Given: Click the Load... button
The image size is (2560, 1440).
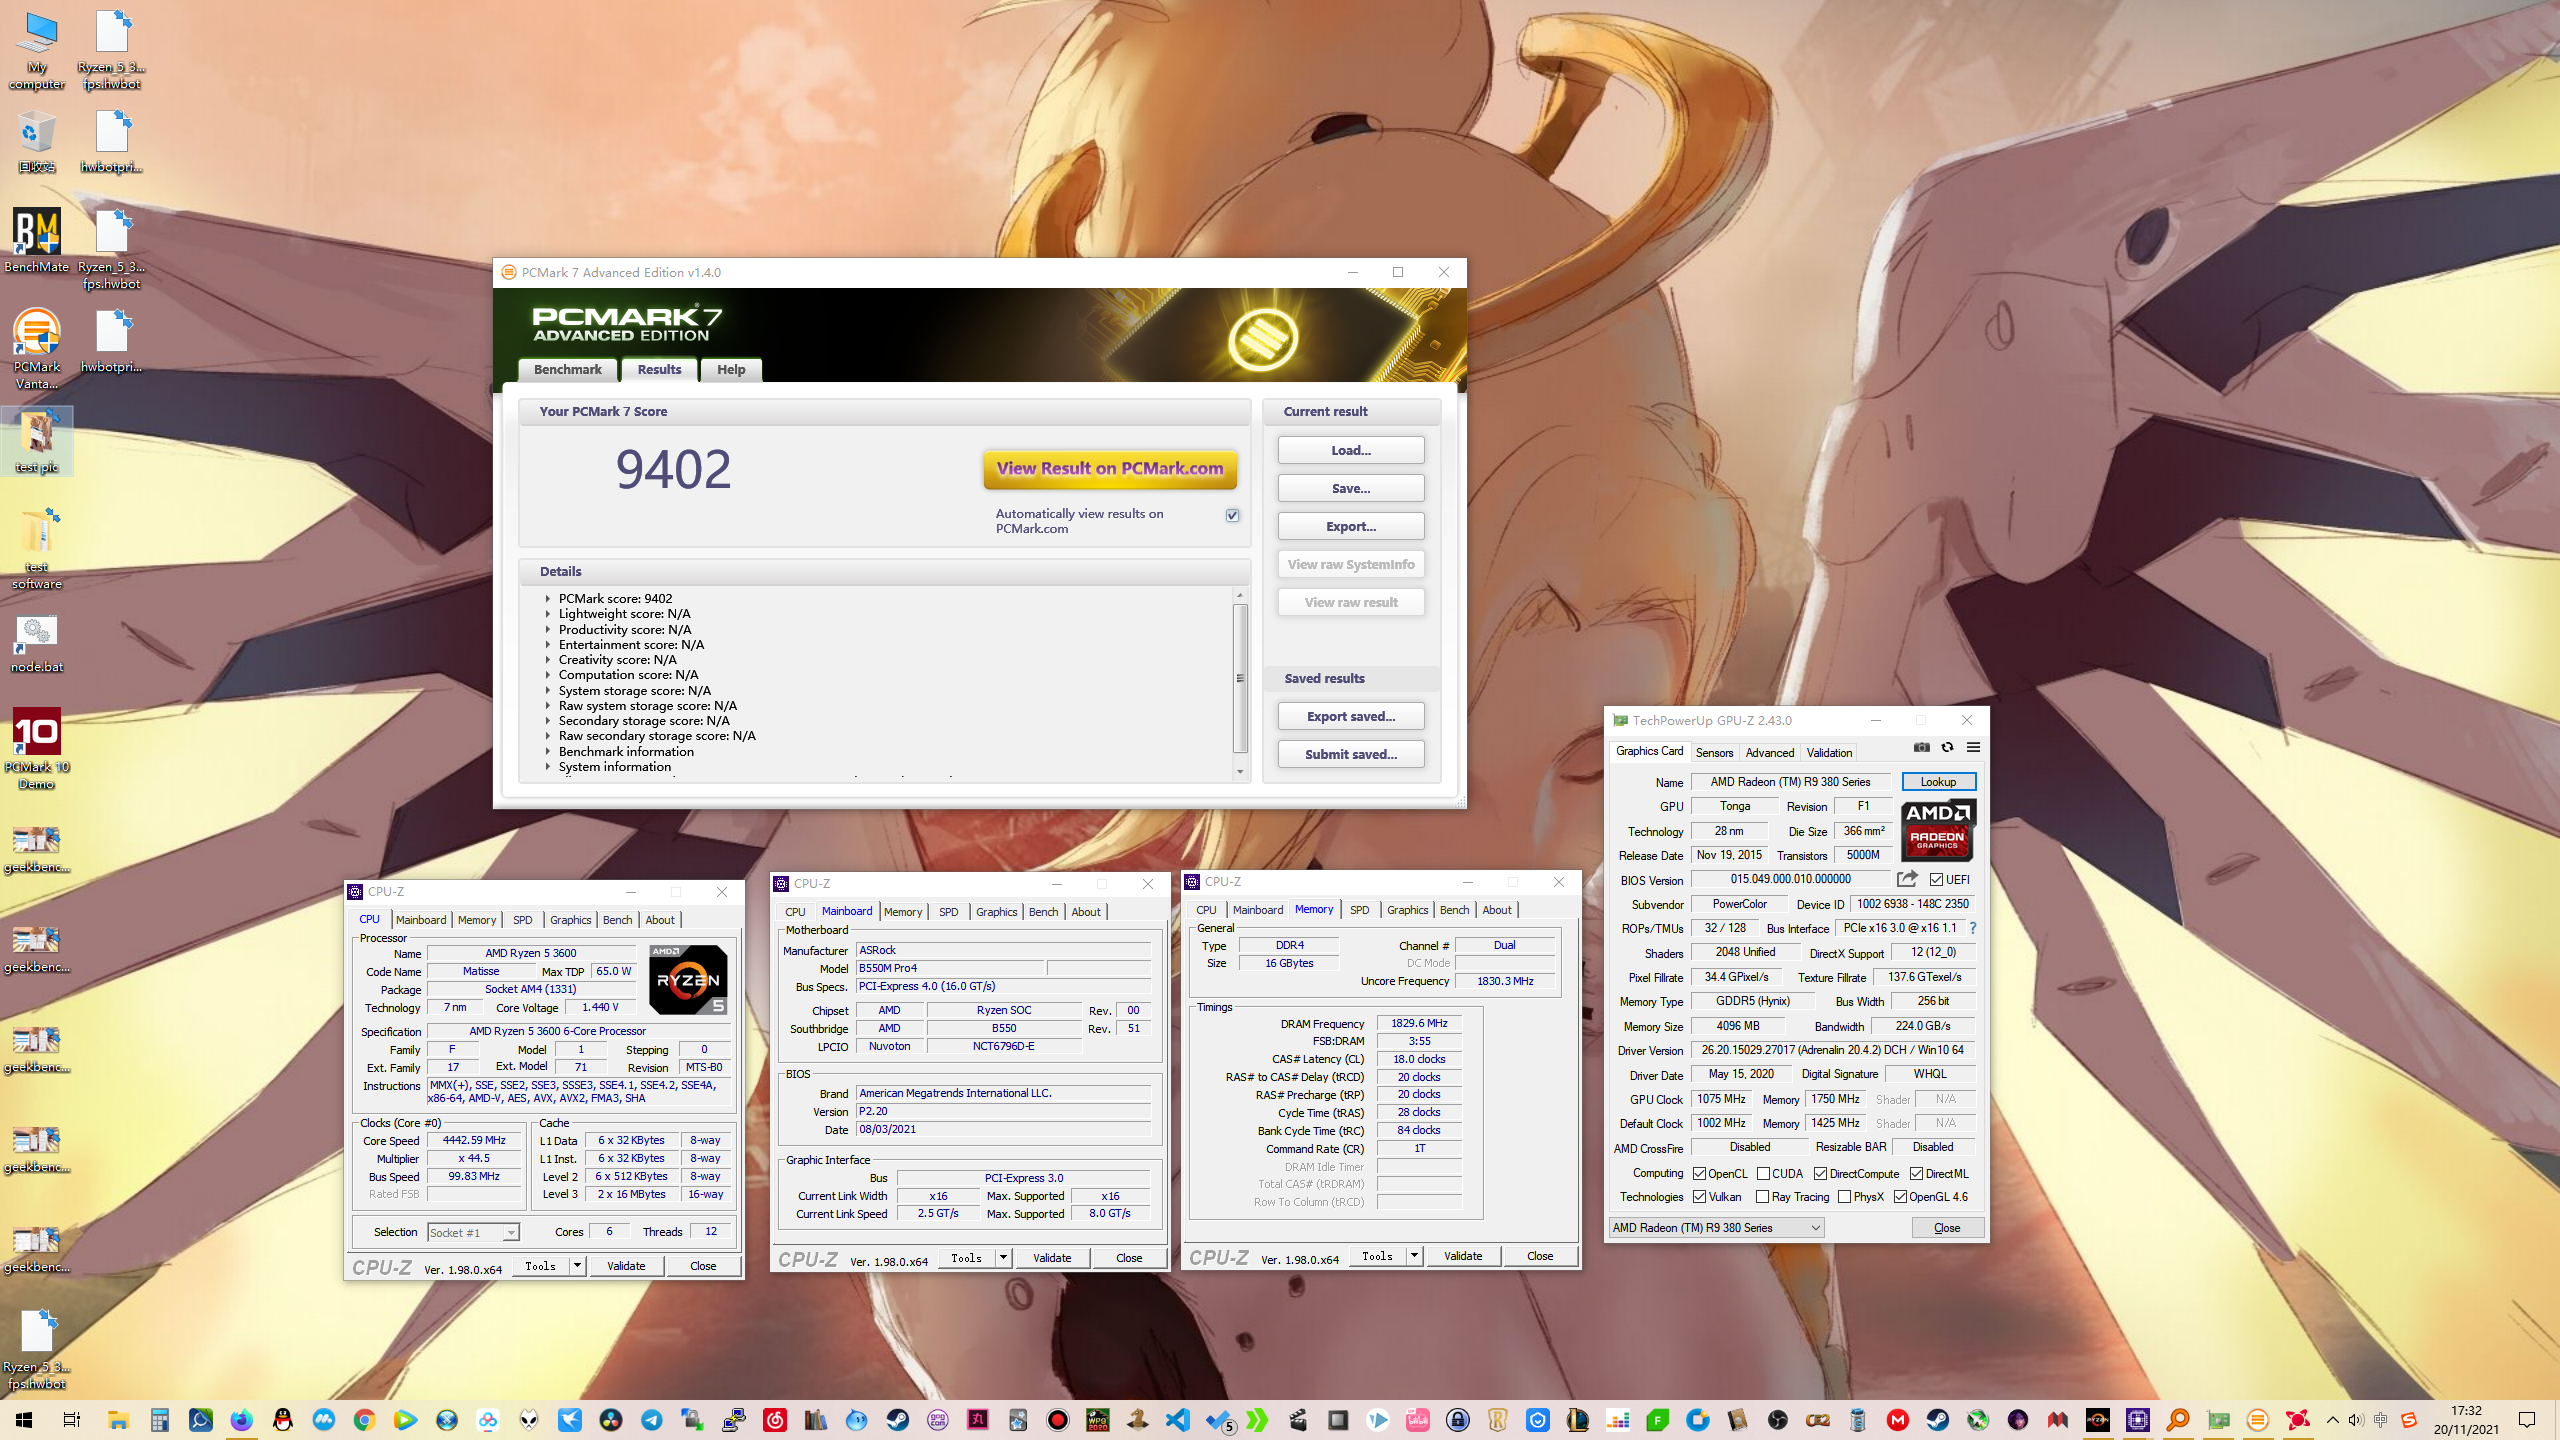Looking at the screenshot, I should tap(1350, 450).
